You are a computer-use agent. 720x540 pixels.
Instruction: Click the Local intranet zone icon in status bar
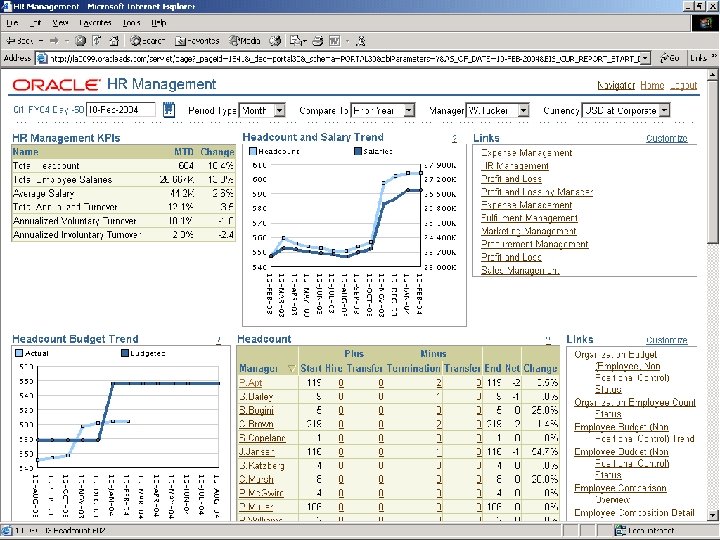click(620, 531)
